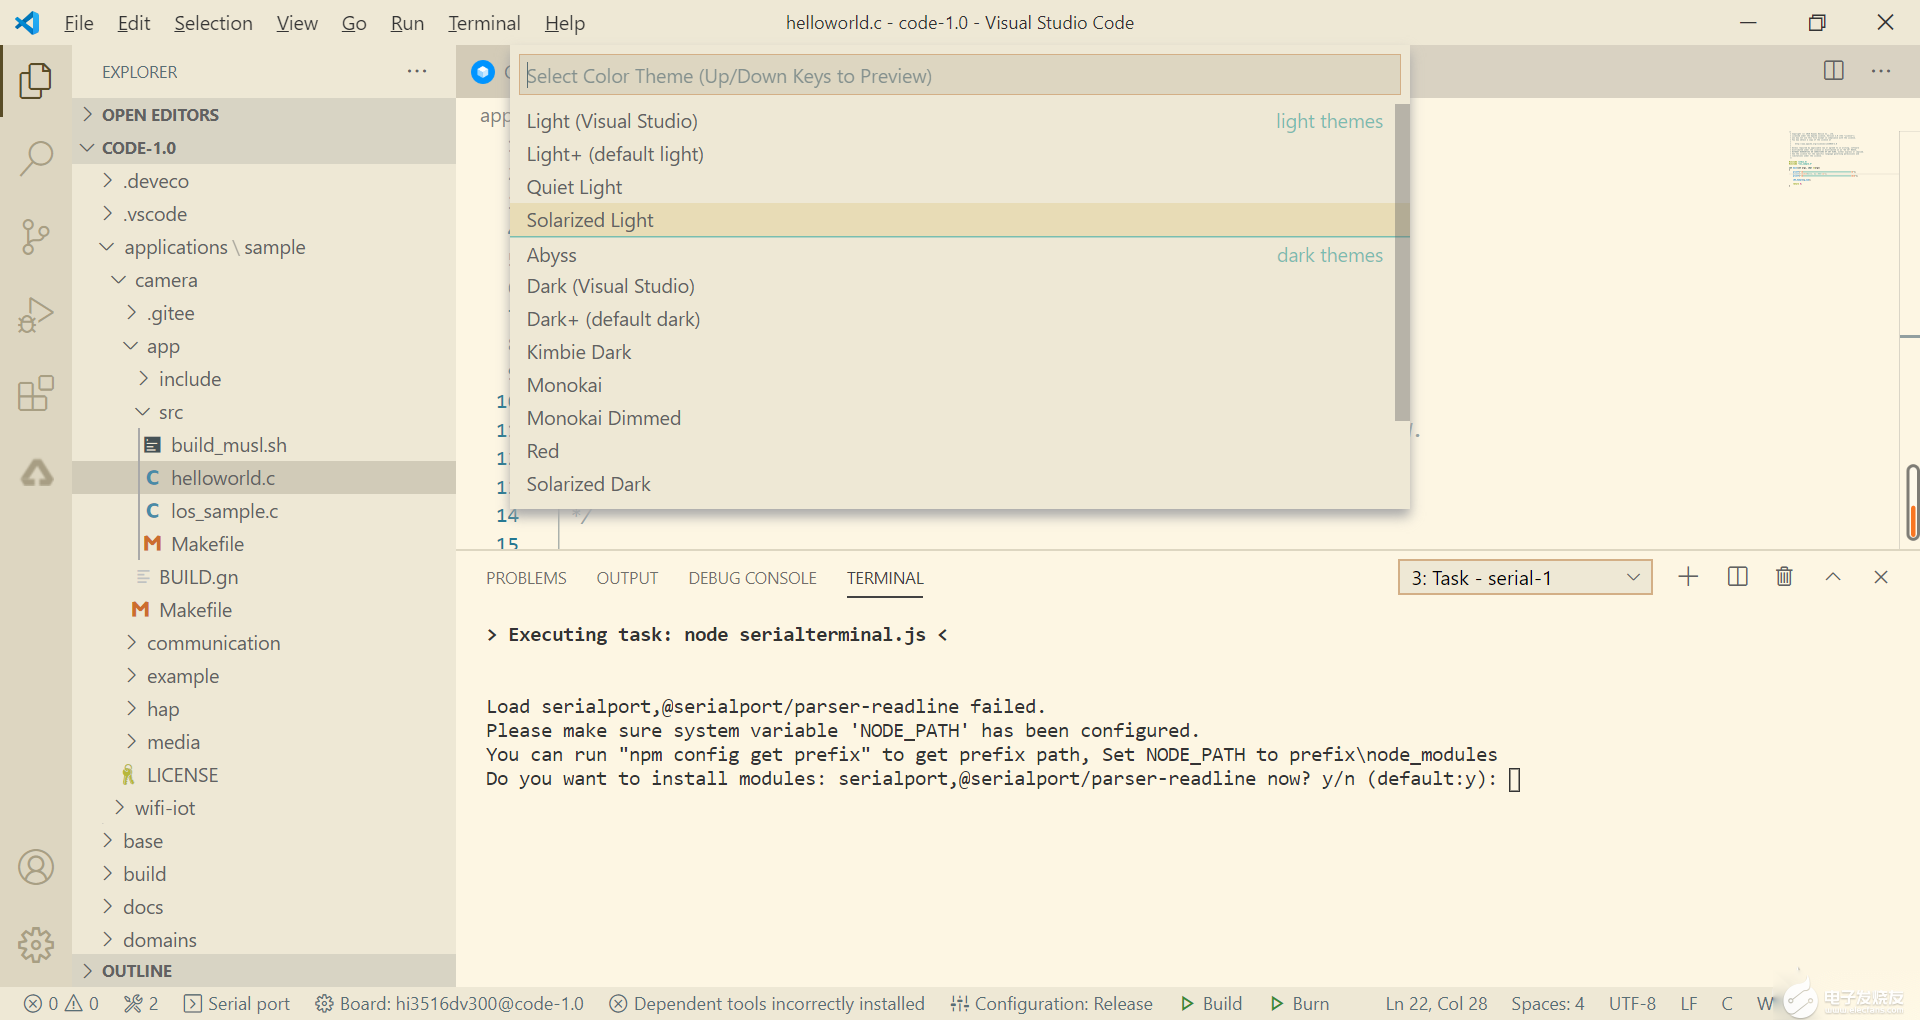Close the terminal panel
The height and width of the screenshot is (1020, 1920).
point(1881,577)
